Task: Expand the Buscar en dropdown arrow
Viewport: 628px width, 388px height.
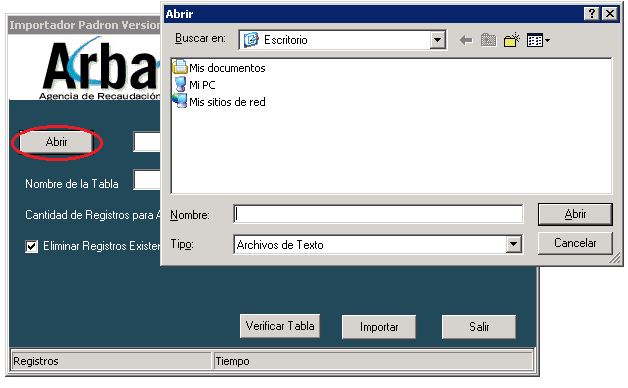Action: point(438,40)
